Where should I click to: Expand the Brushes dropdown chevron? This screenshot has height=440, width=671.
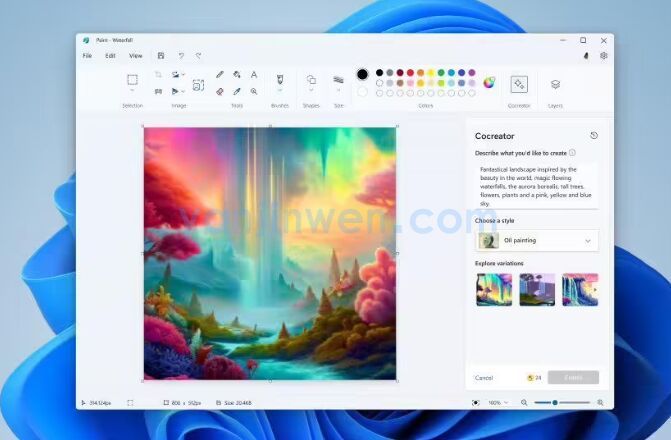pyautogui.click(x=280, y=91)
